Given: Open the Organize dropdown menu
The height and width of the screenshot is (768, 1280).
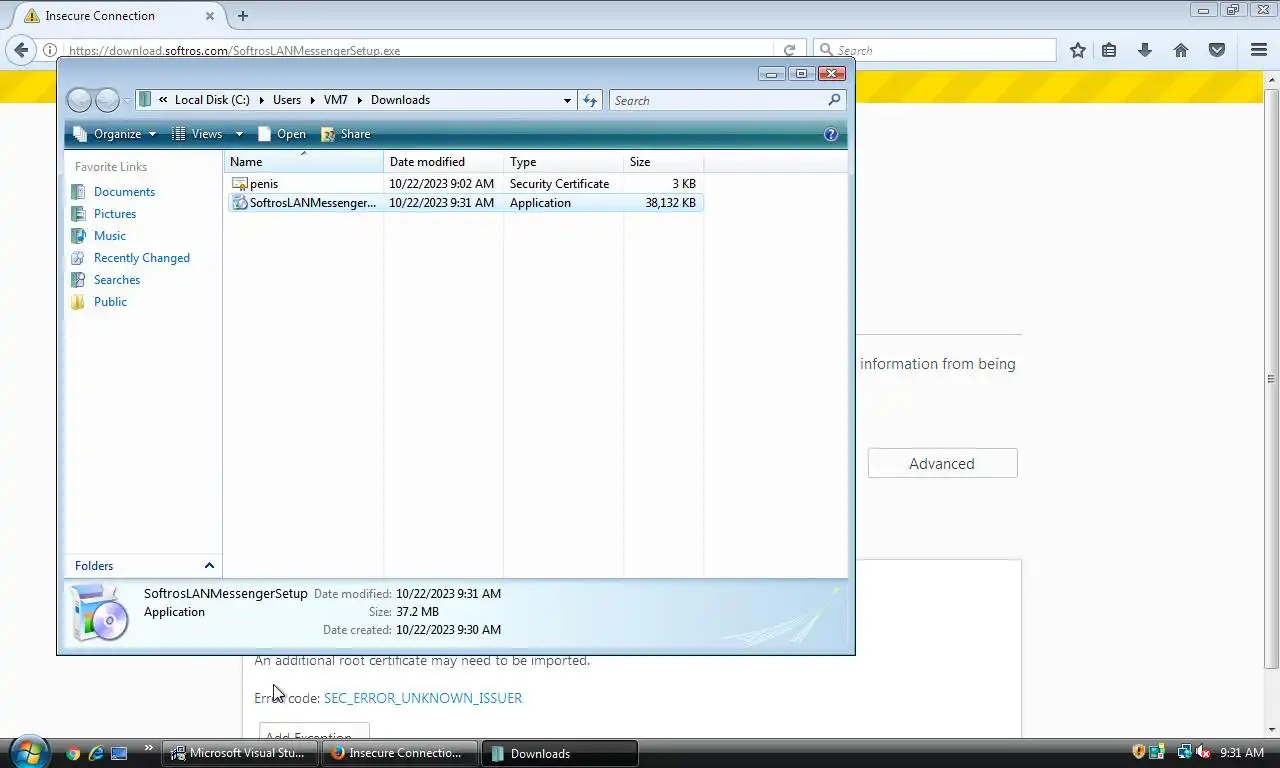Looking at the screenshot, I should pos(115,134).
